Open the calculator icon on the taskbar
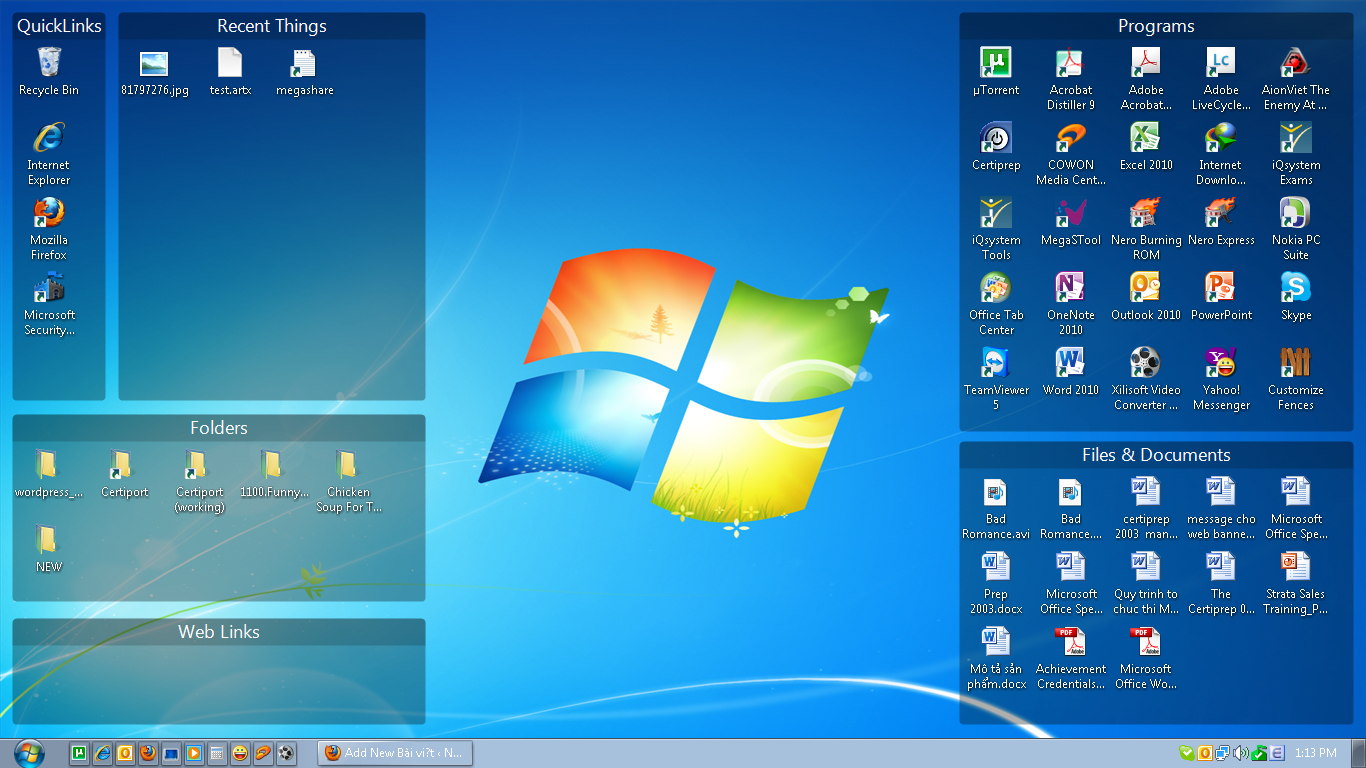Viewport: 1366px width, 768px height. click(x=217, y=753)
